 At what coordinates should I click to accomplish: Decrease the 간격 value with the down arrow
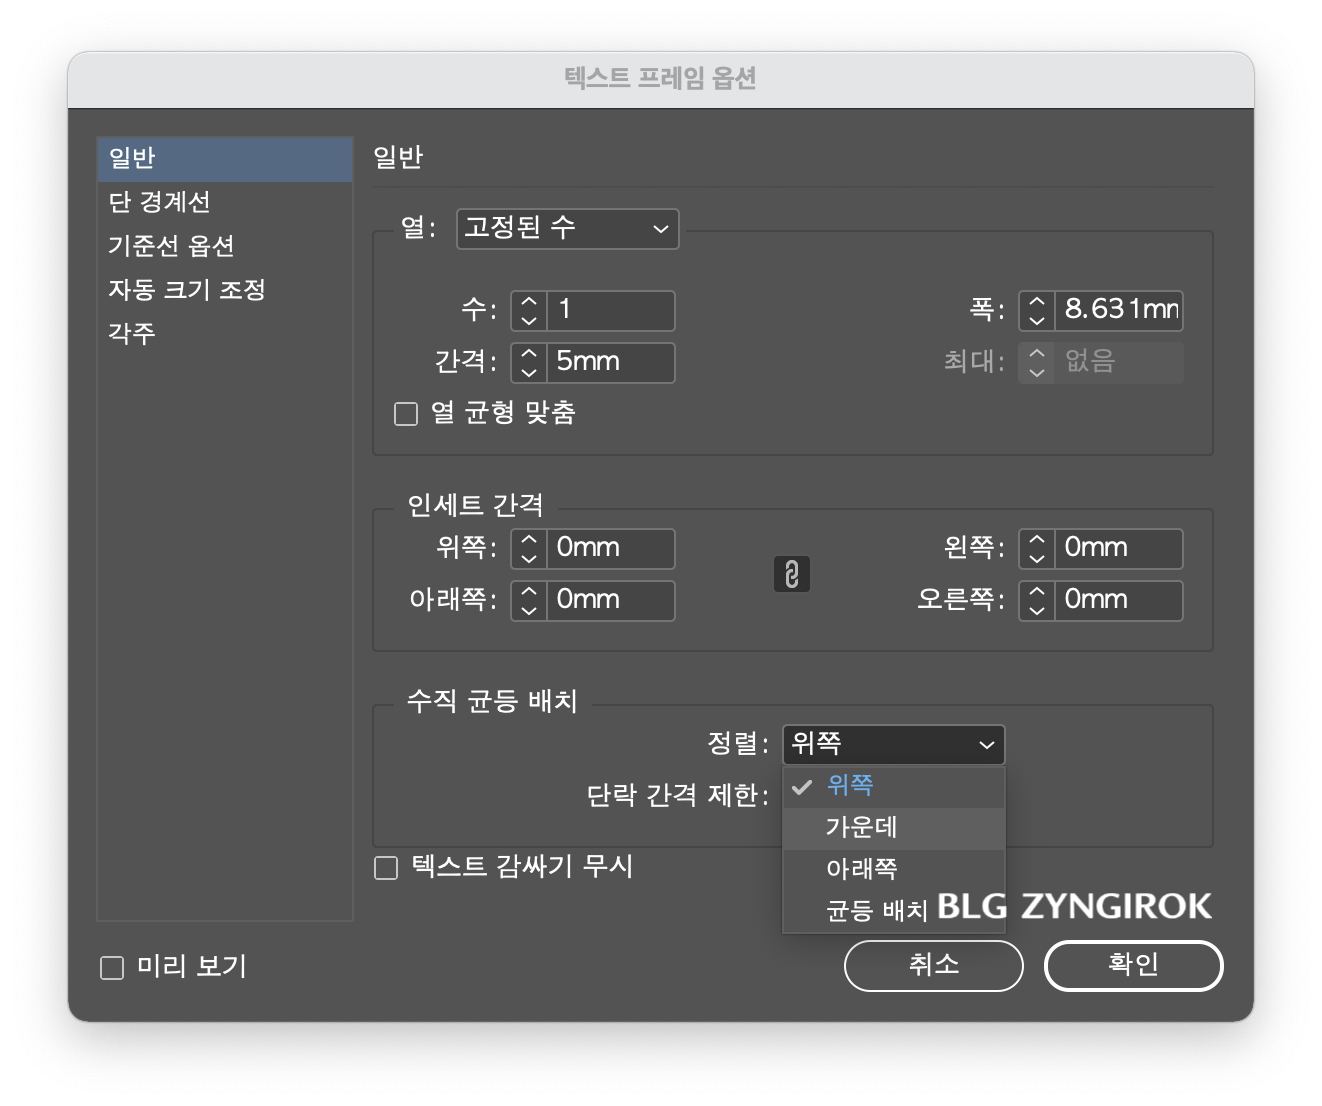point(527,371)
